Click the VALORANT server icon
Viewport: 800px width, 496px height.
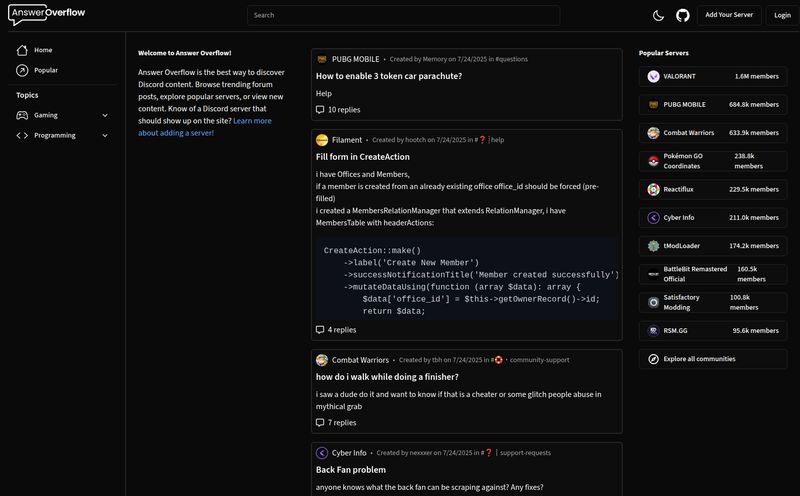click(653, 77)
